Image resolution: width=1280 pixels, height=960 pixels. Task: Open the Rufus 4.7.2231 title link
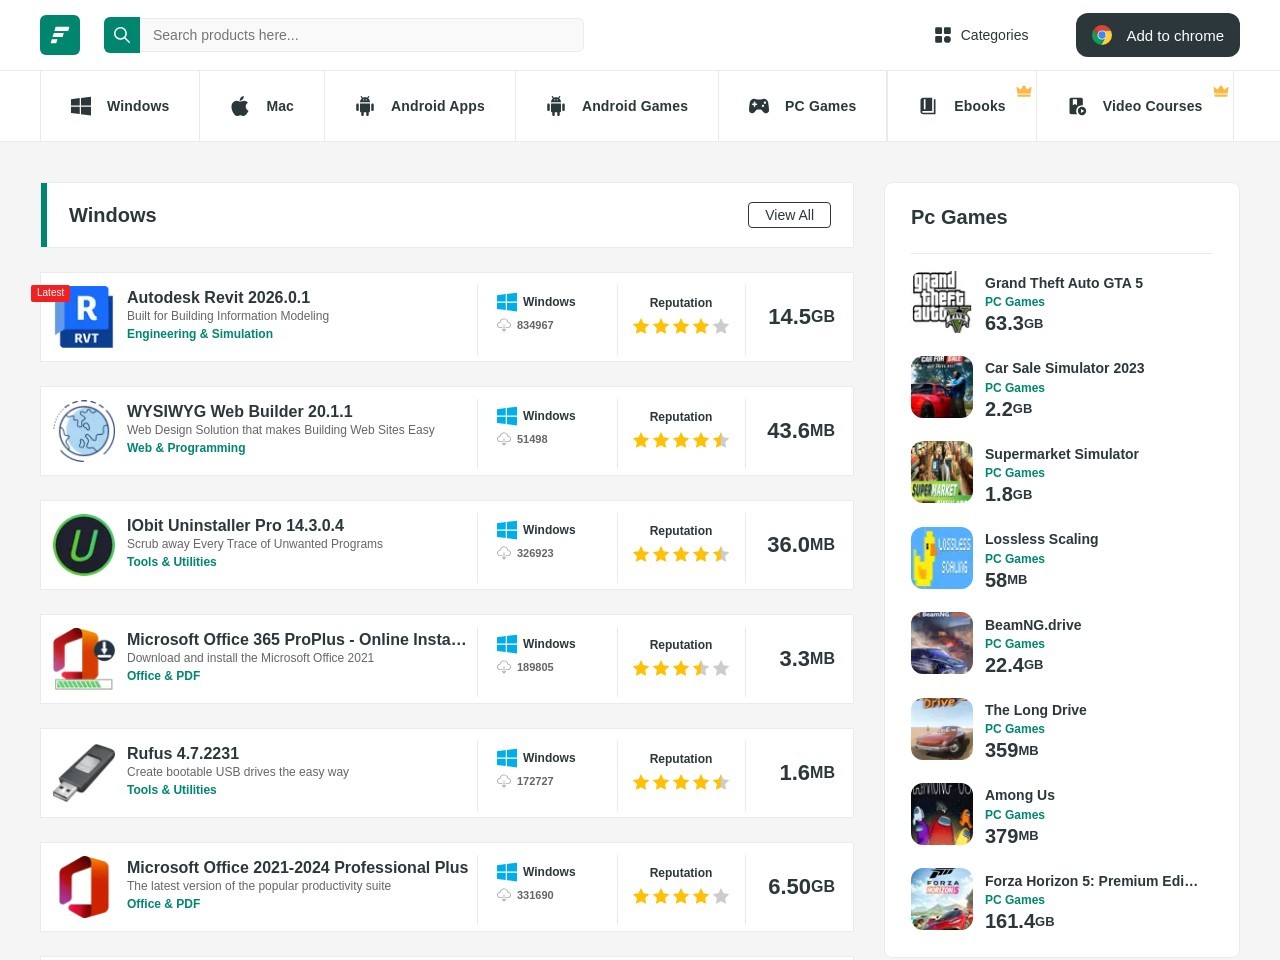183,753
